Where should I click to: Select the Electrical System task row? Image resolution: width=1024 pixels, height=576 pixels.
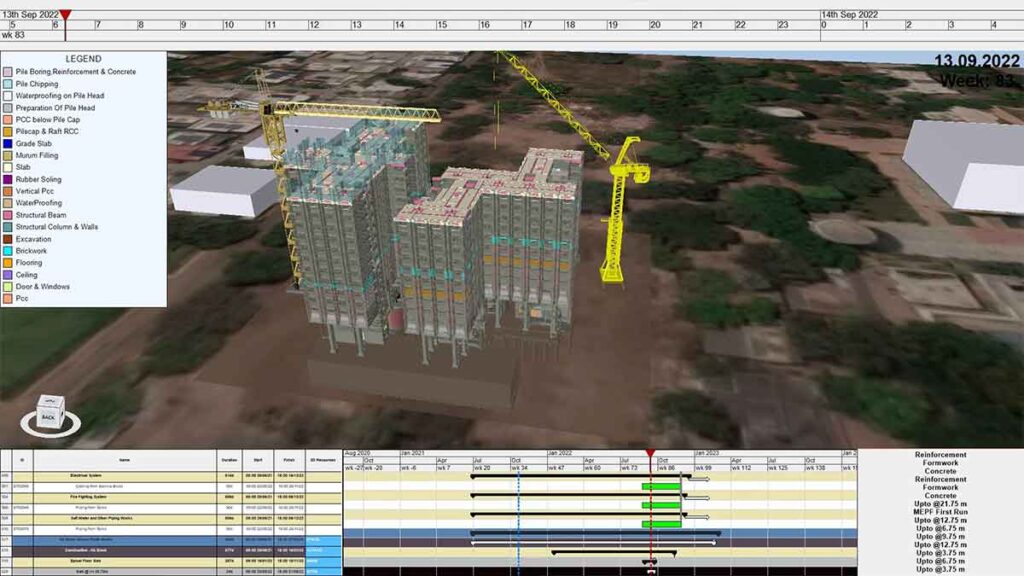[170, 476]
